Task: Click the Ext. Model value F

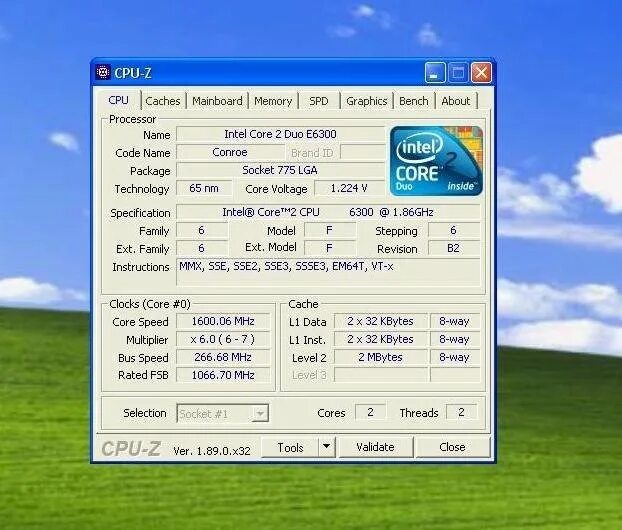Action: [x=329, y=248]
